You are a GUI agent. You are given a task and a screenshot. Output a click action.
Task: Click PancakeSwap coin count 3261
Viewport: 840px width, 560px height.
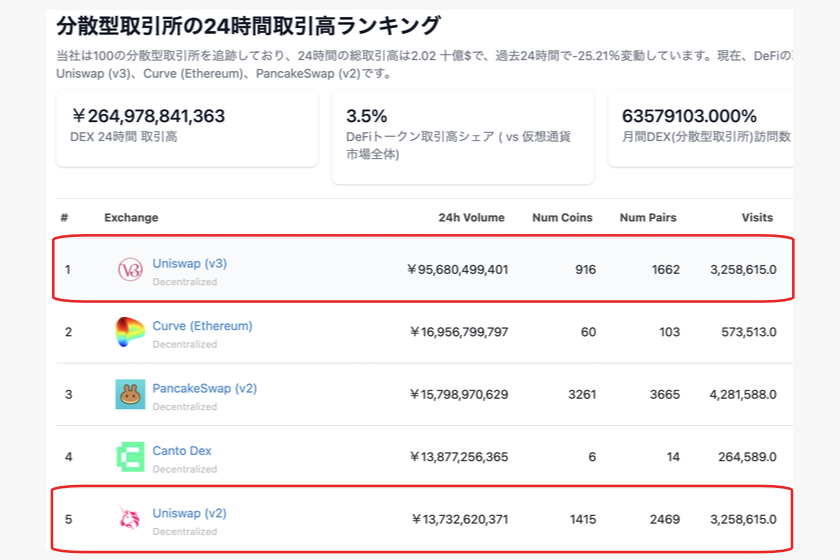582,394
